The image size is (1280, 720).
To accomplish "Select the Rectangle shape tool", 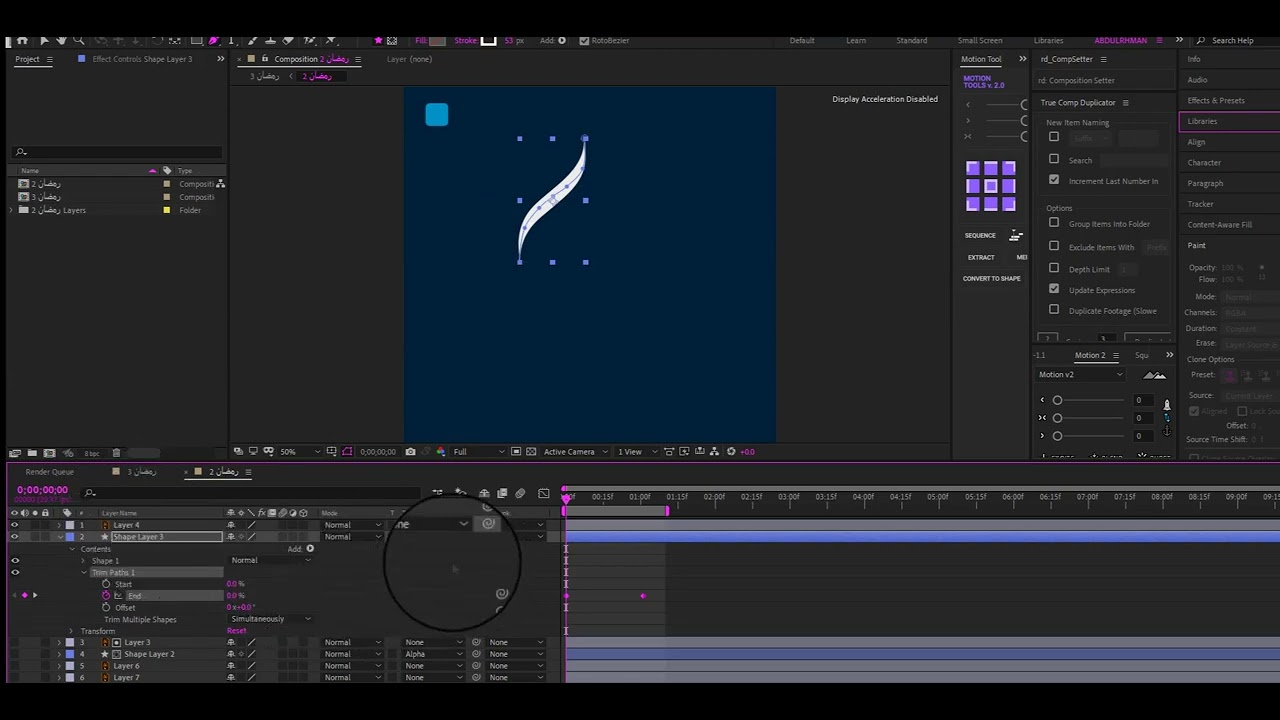I will tap(196, 41).
